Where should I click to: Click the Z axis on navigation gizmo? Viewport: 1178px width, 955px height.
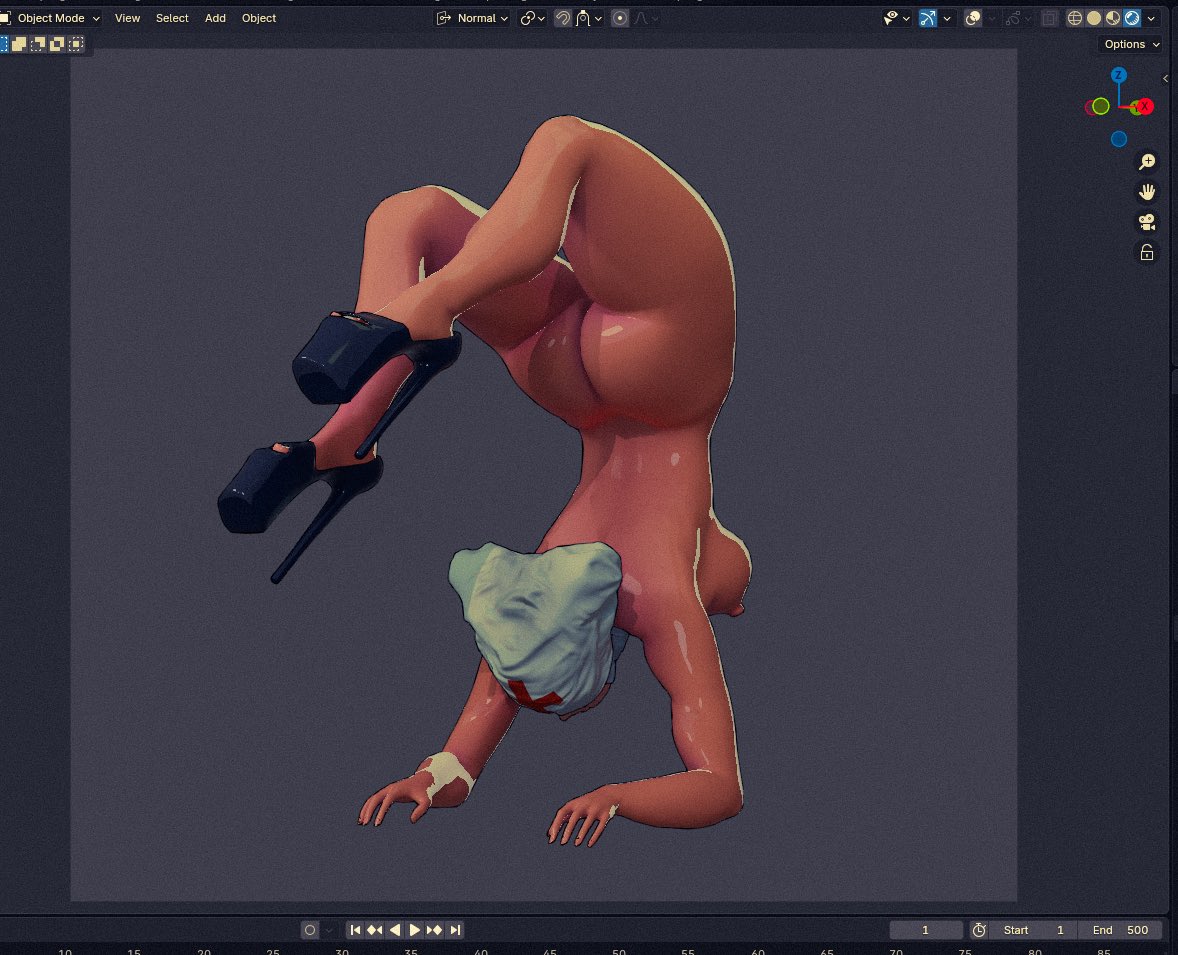(1119, 75)
